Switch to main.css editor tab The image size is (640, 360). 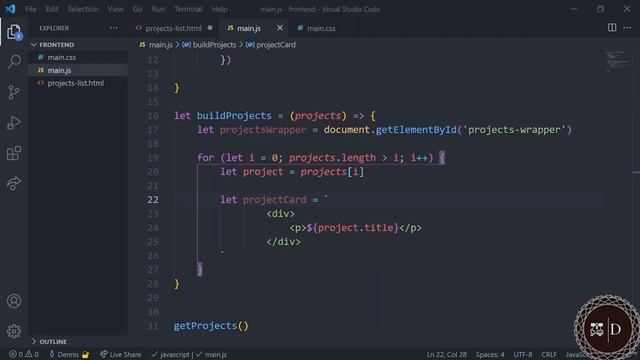point(321,28)
